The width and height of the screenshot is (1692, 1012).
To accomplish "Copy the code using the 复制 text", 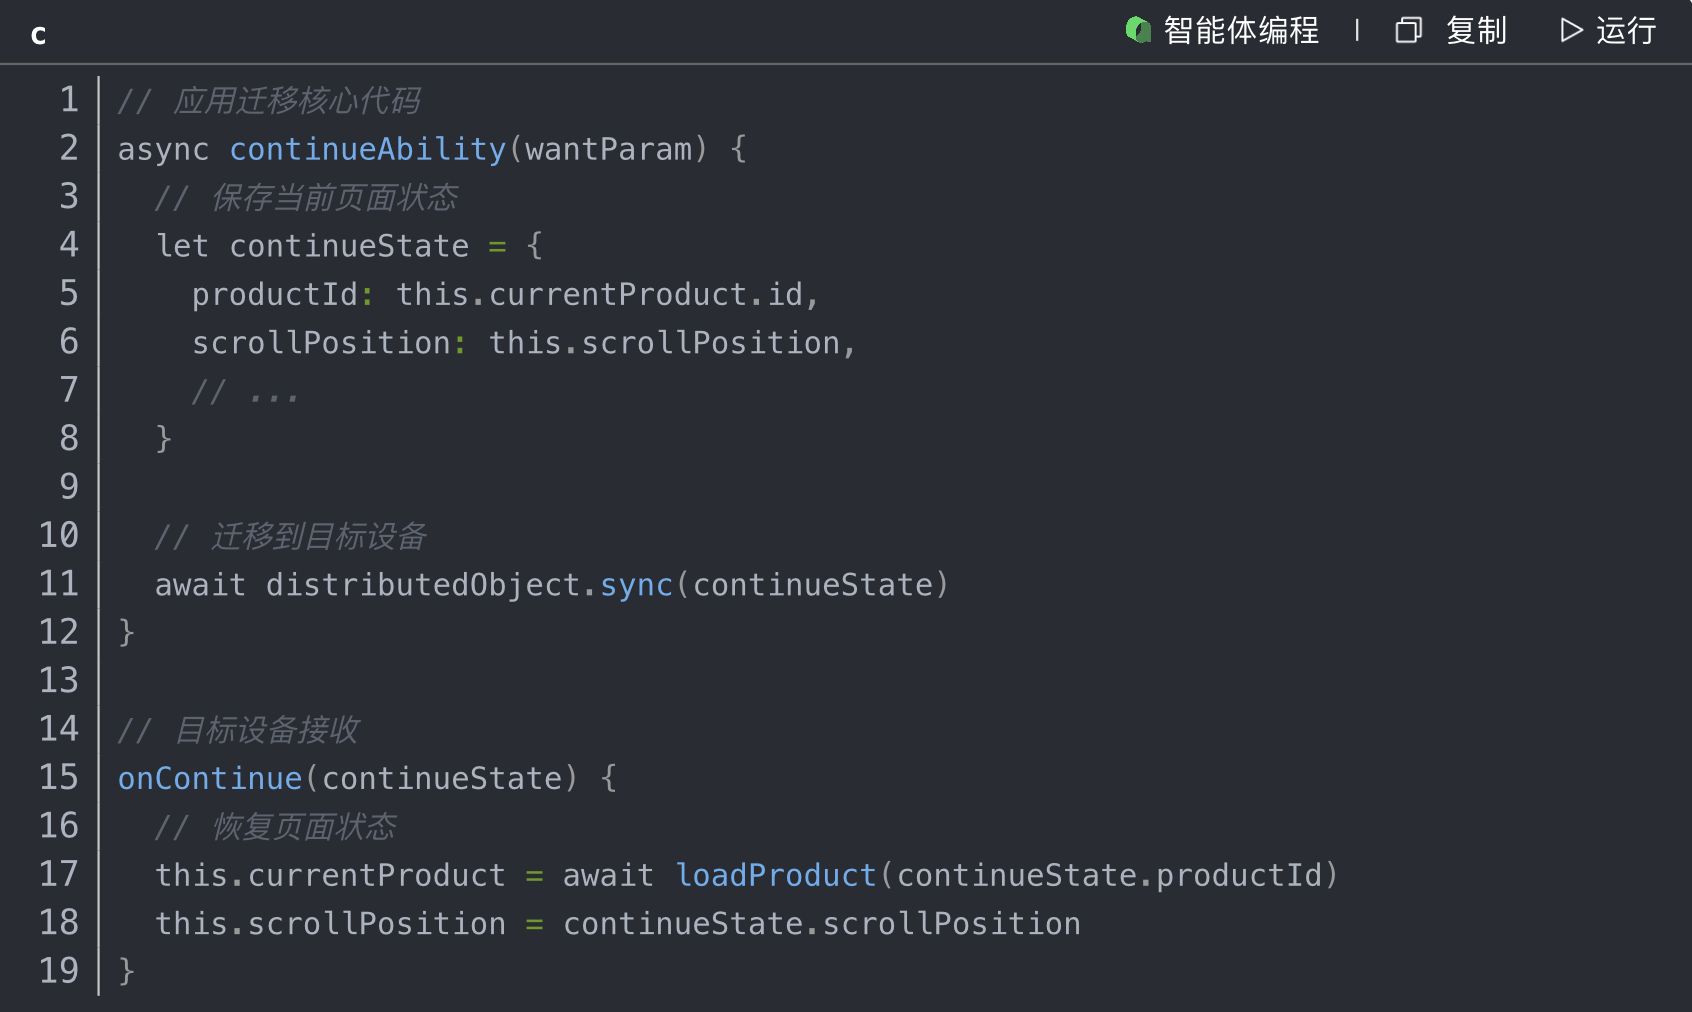I will point(1476,31).
